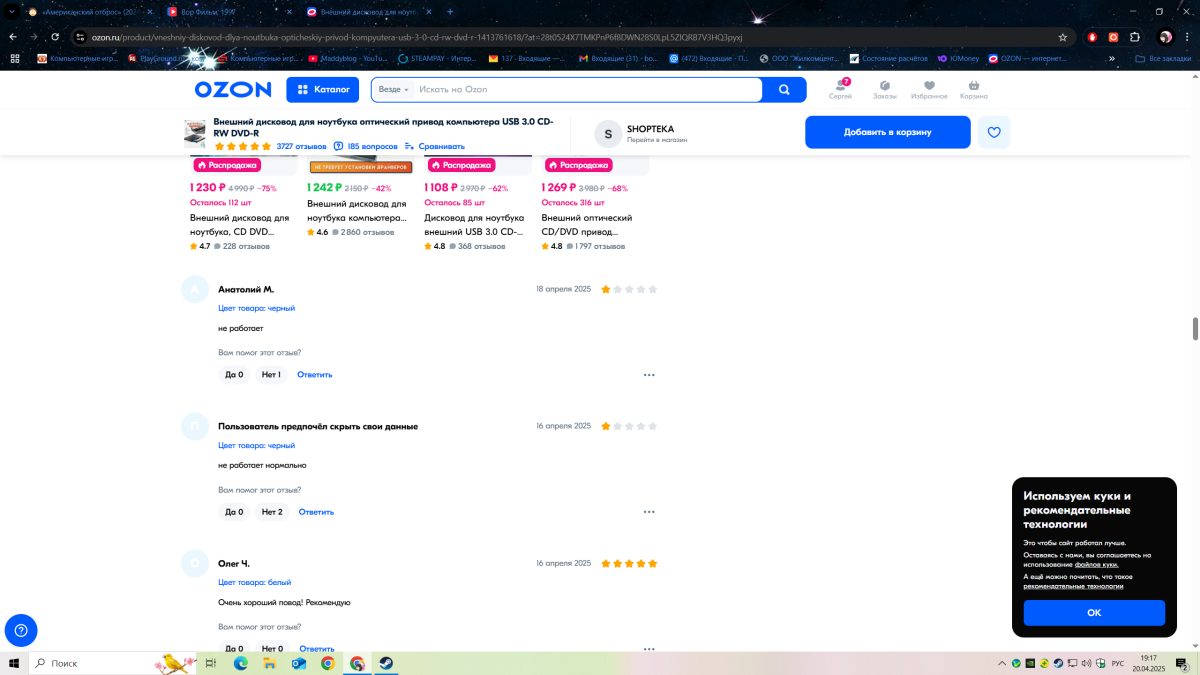Accept cookies with the OK button
Image resolution: width=1200 pixels, height=675 pixels.
pyautogui.click(x=1094, y=612)
